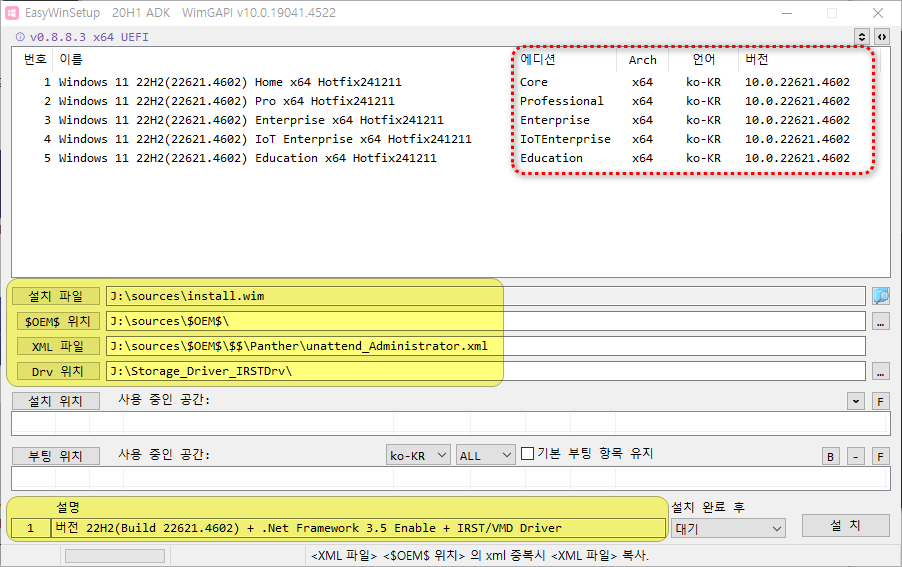Click the 이름 column header
Image resolution: width=902 pixels, height=567 pixels.
pyautogui.click(x=71, y=59)
